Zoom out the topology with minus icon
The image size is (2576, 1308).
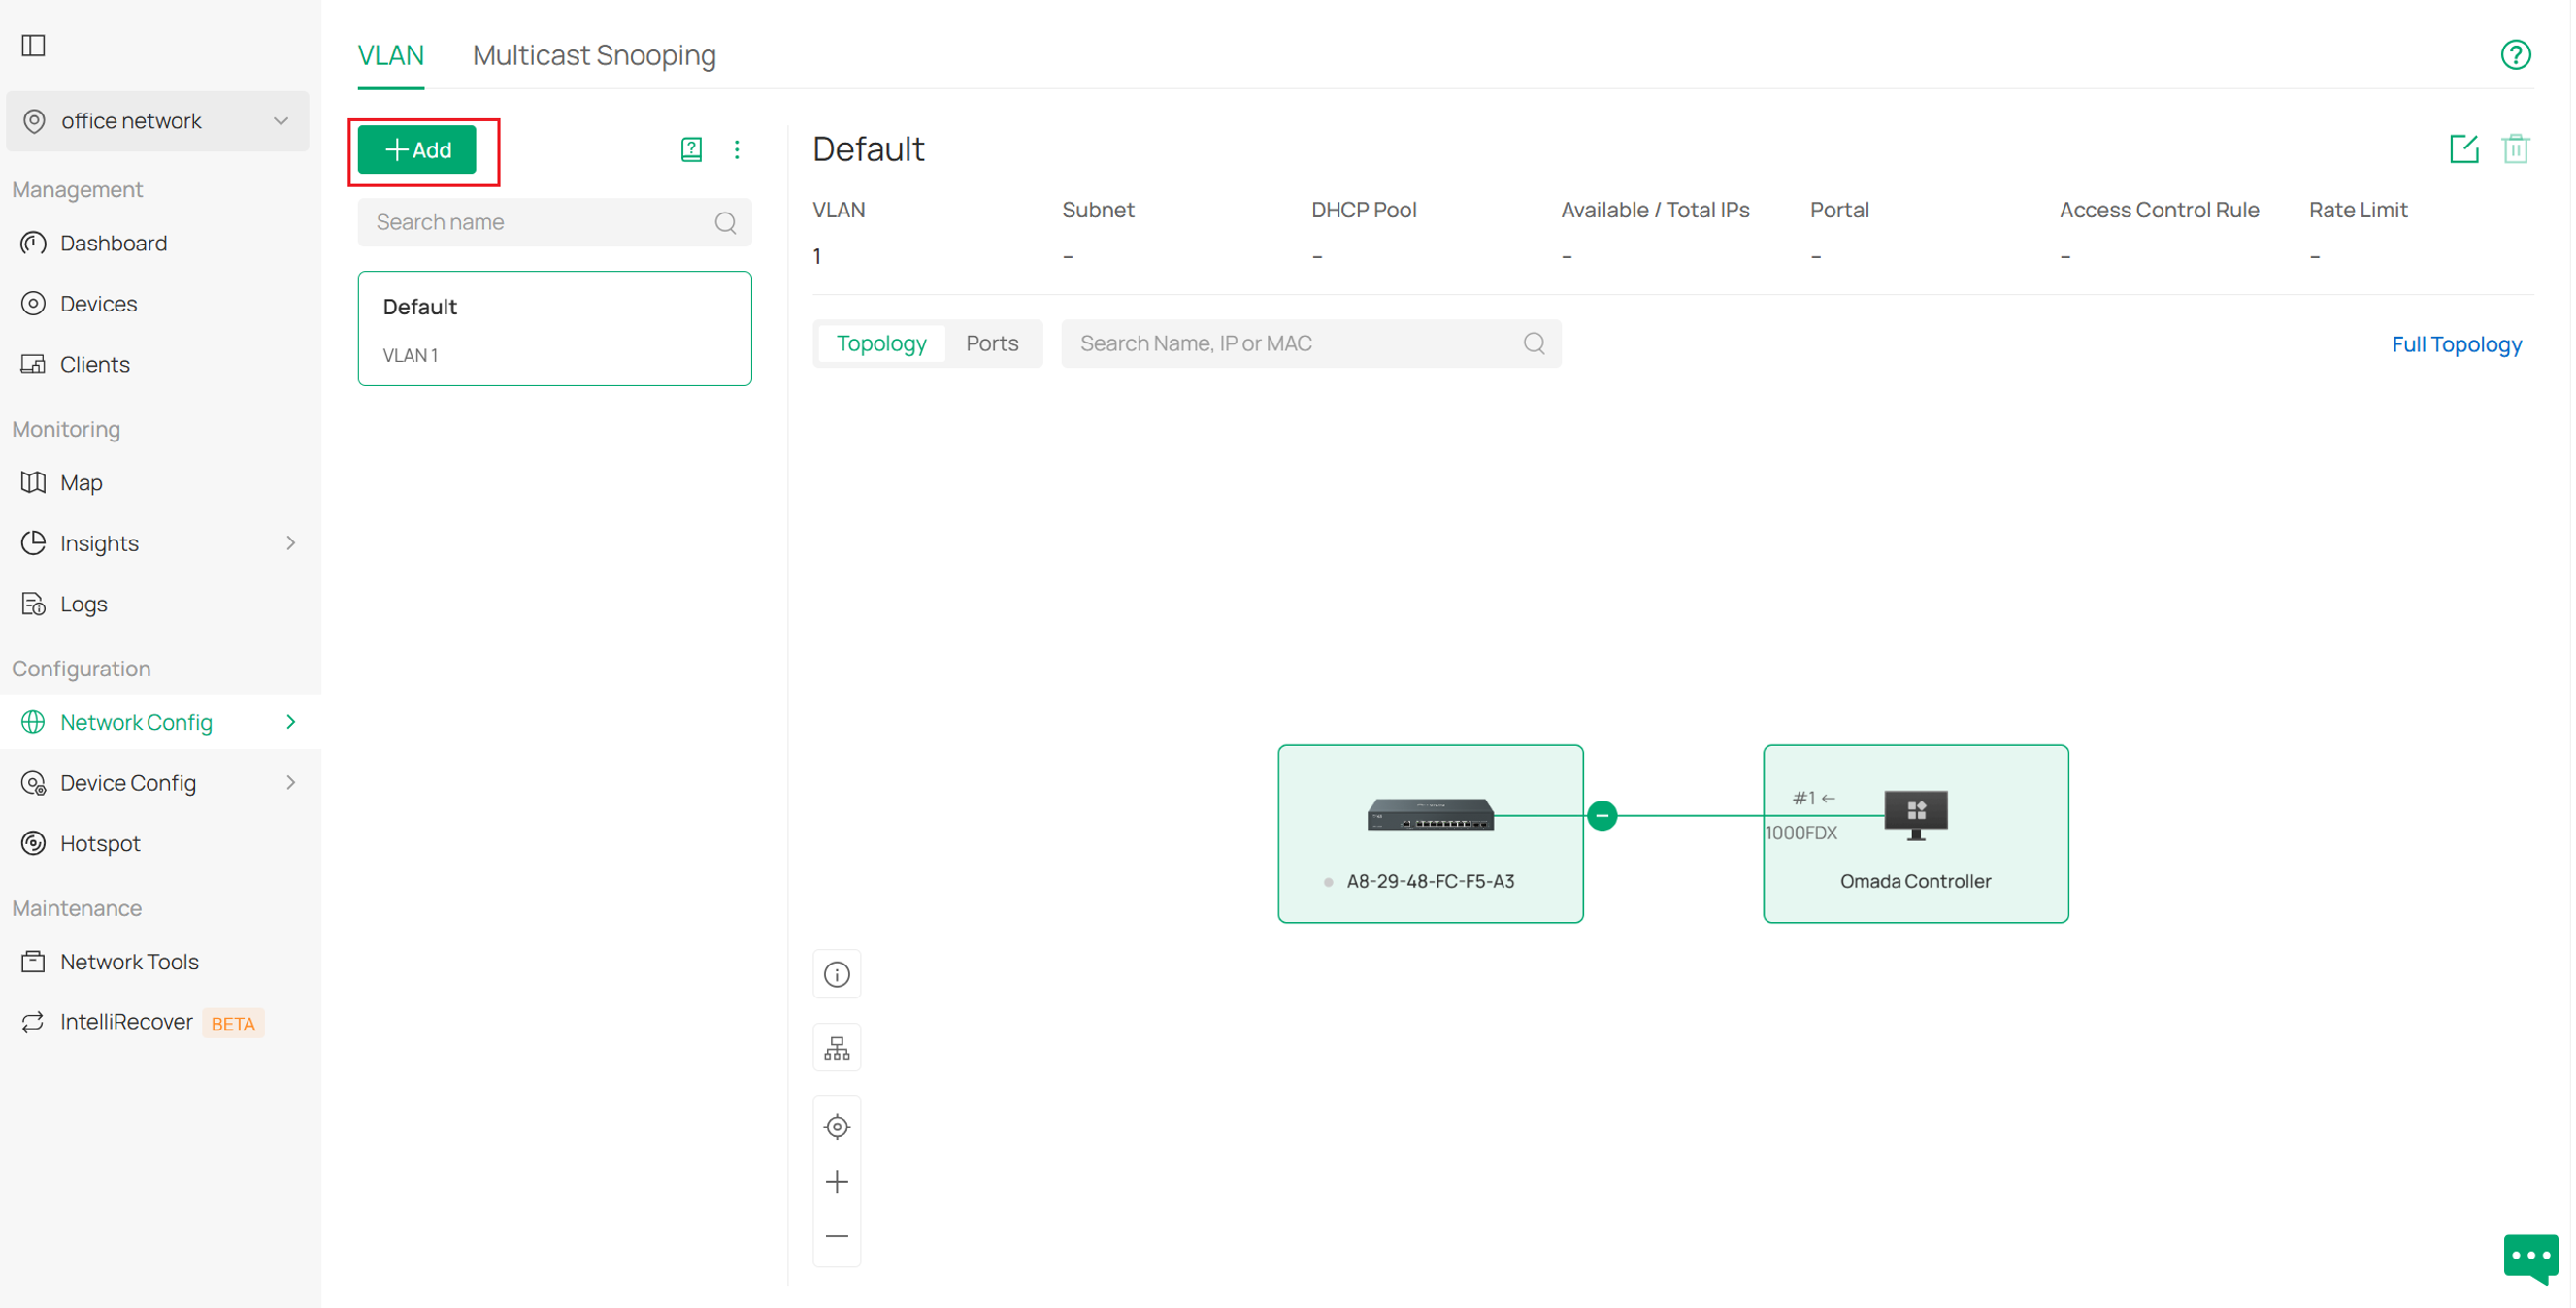click(x=837, y=1237)
